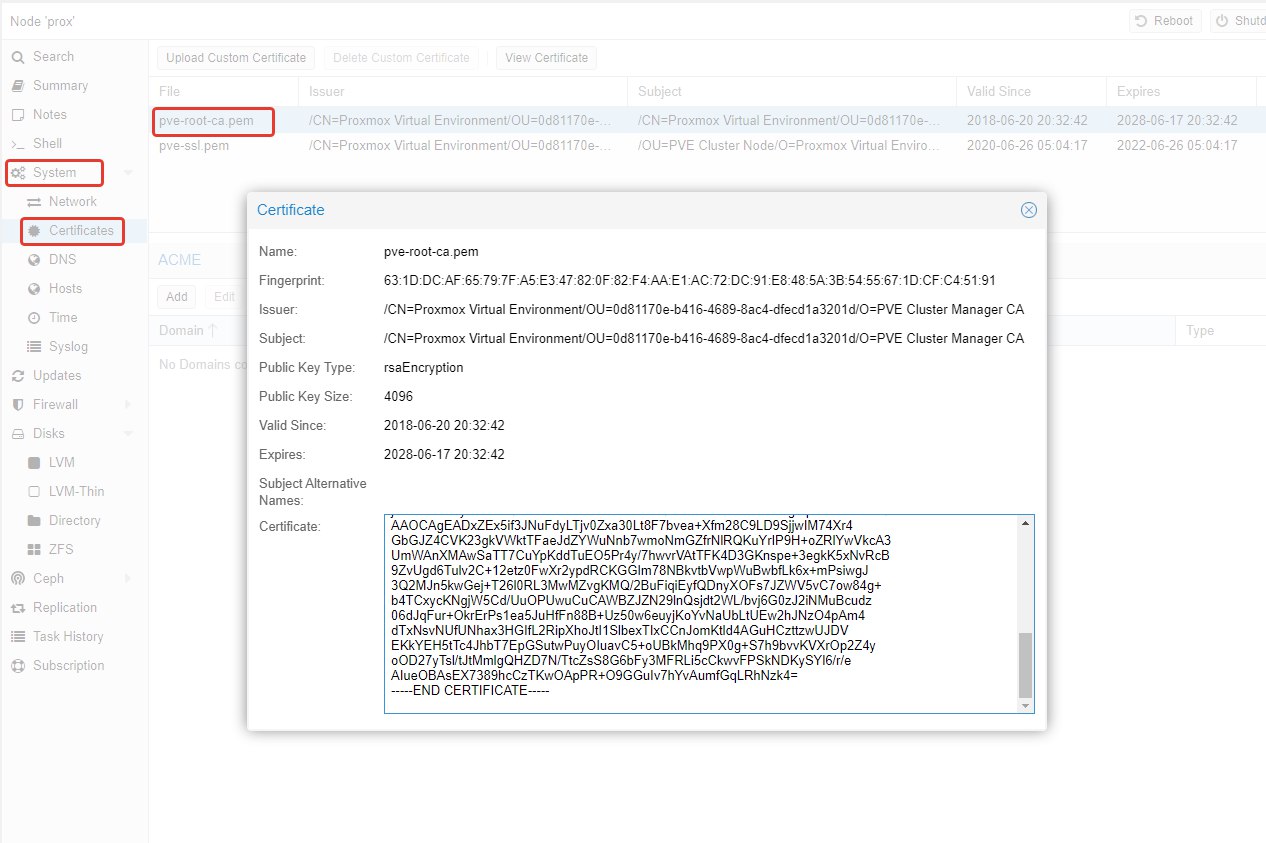The image size is (1266, 843).
Task: Click the DNS globe icon
Action: (x=34, y=260)
